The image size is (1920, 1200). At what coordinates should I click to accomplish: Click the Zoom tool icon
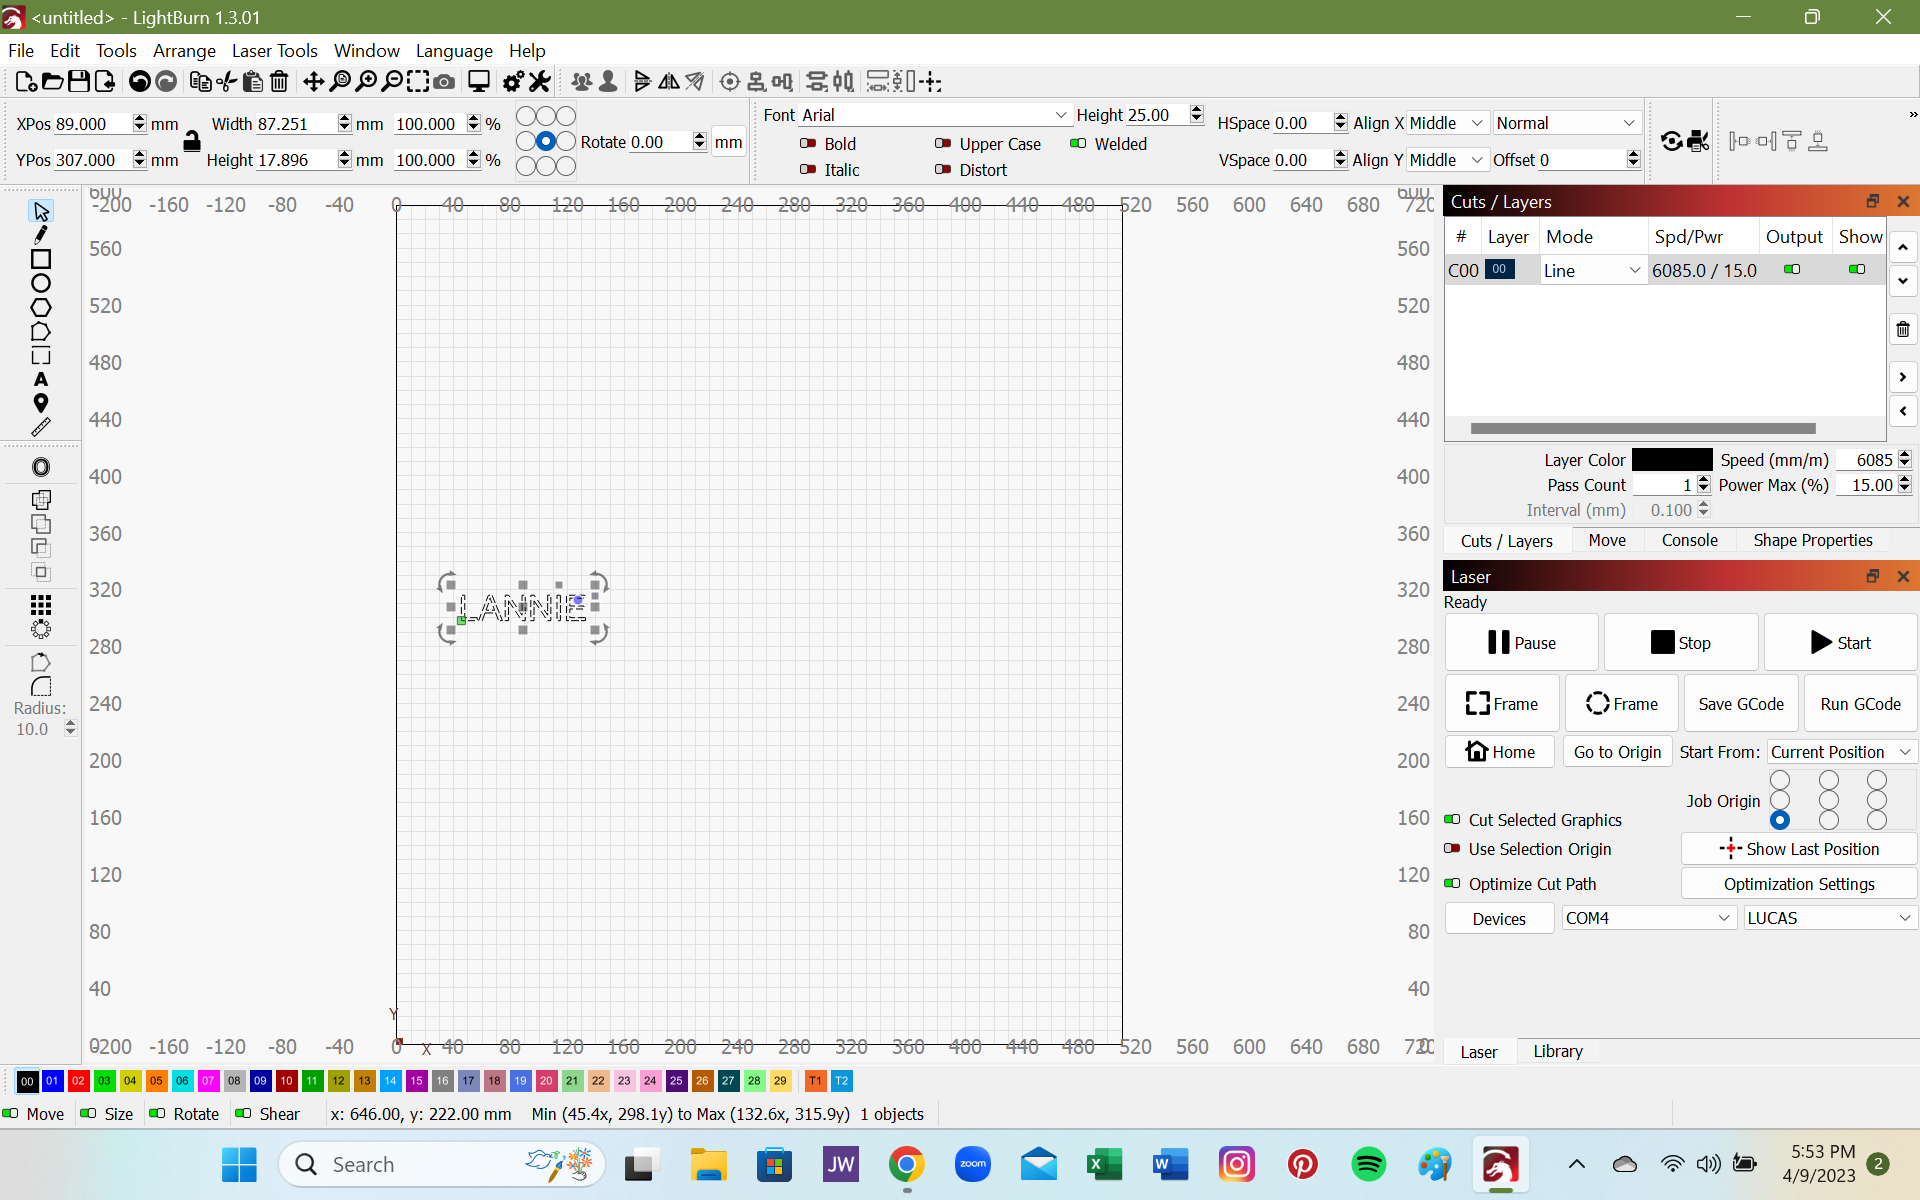pyautogui.click(x=366, y=83)
